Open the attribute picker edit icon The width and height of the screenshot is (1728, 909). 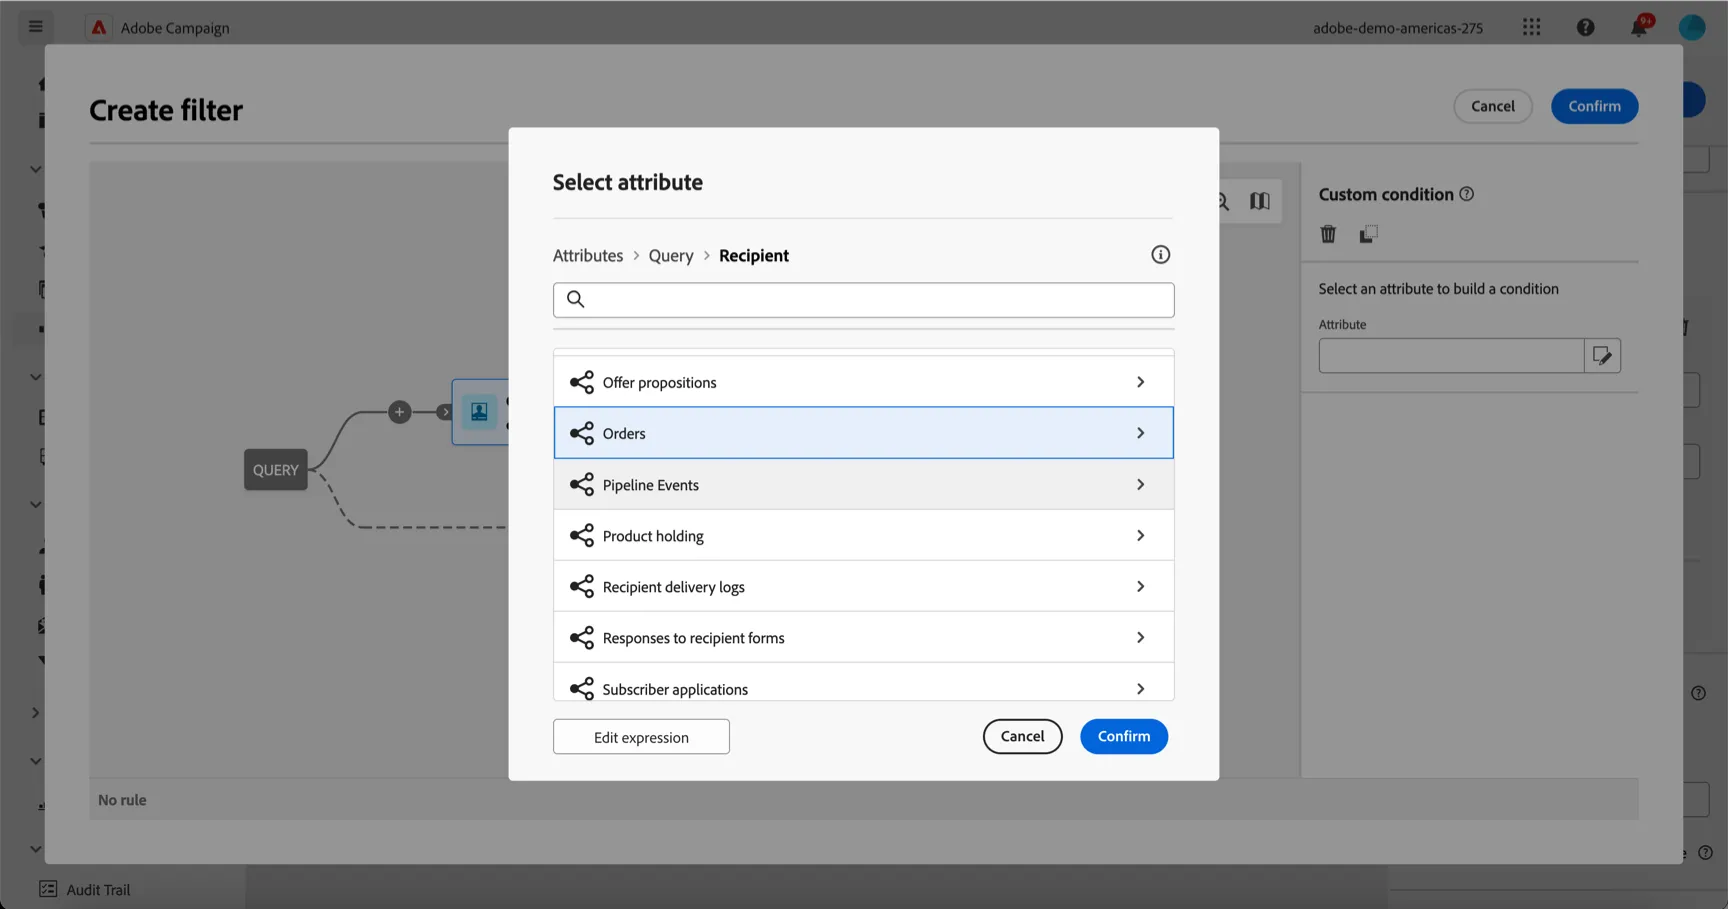tap(1602, 356)
